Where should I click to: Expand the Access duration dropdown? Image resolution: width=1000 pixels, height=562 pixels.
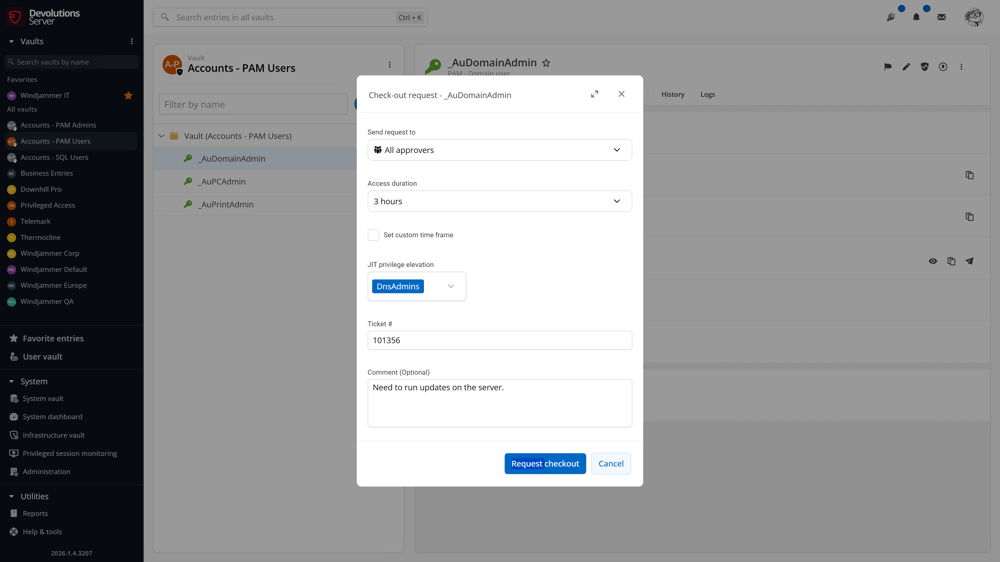[x=499, y=201]
